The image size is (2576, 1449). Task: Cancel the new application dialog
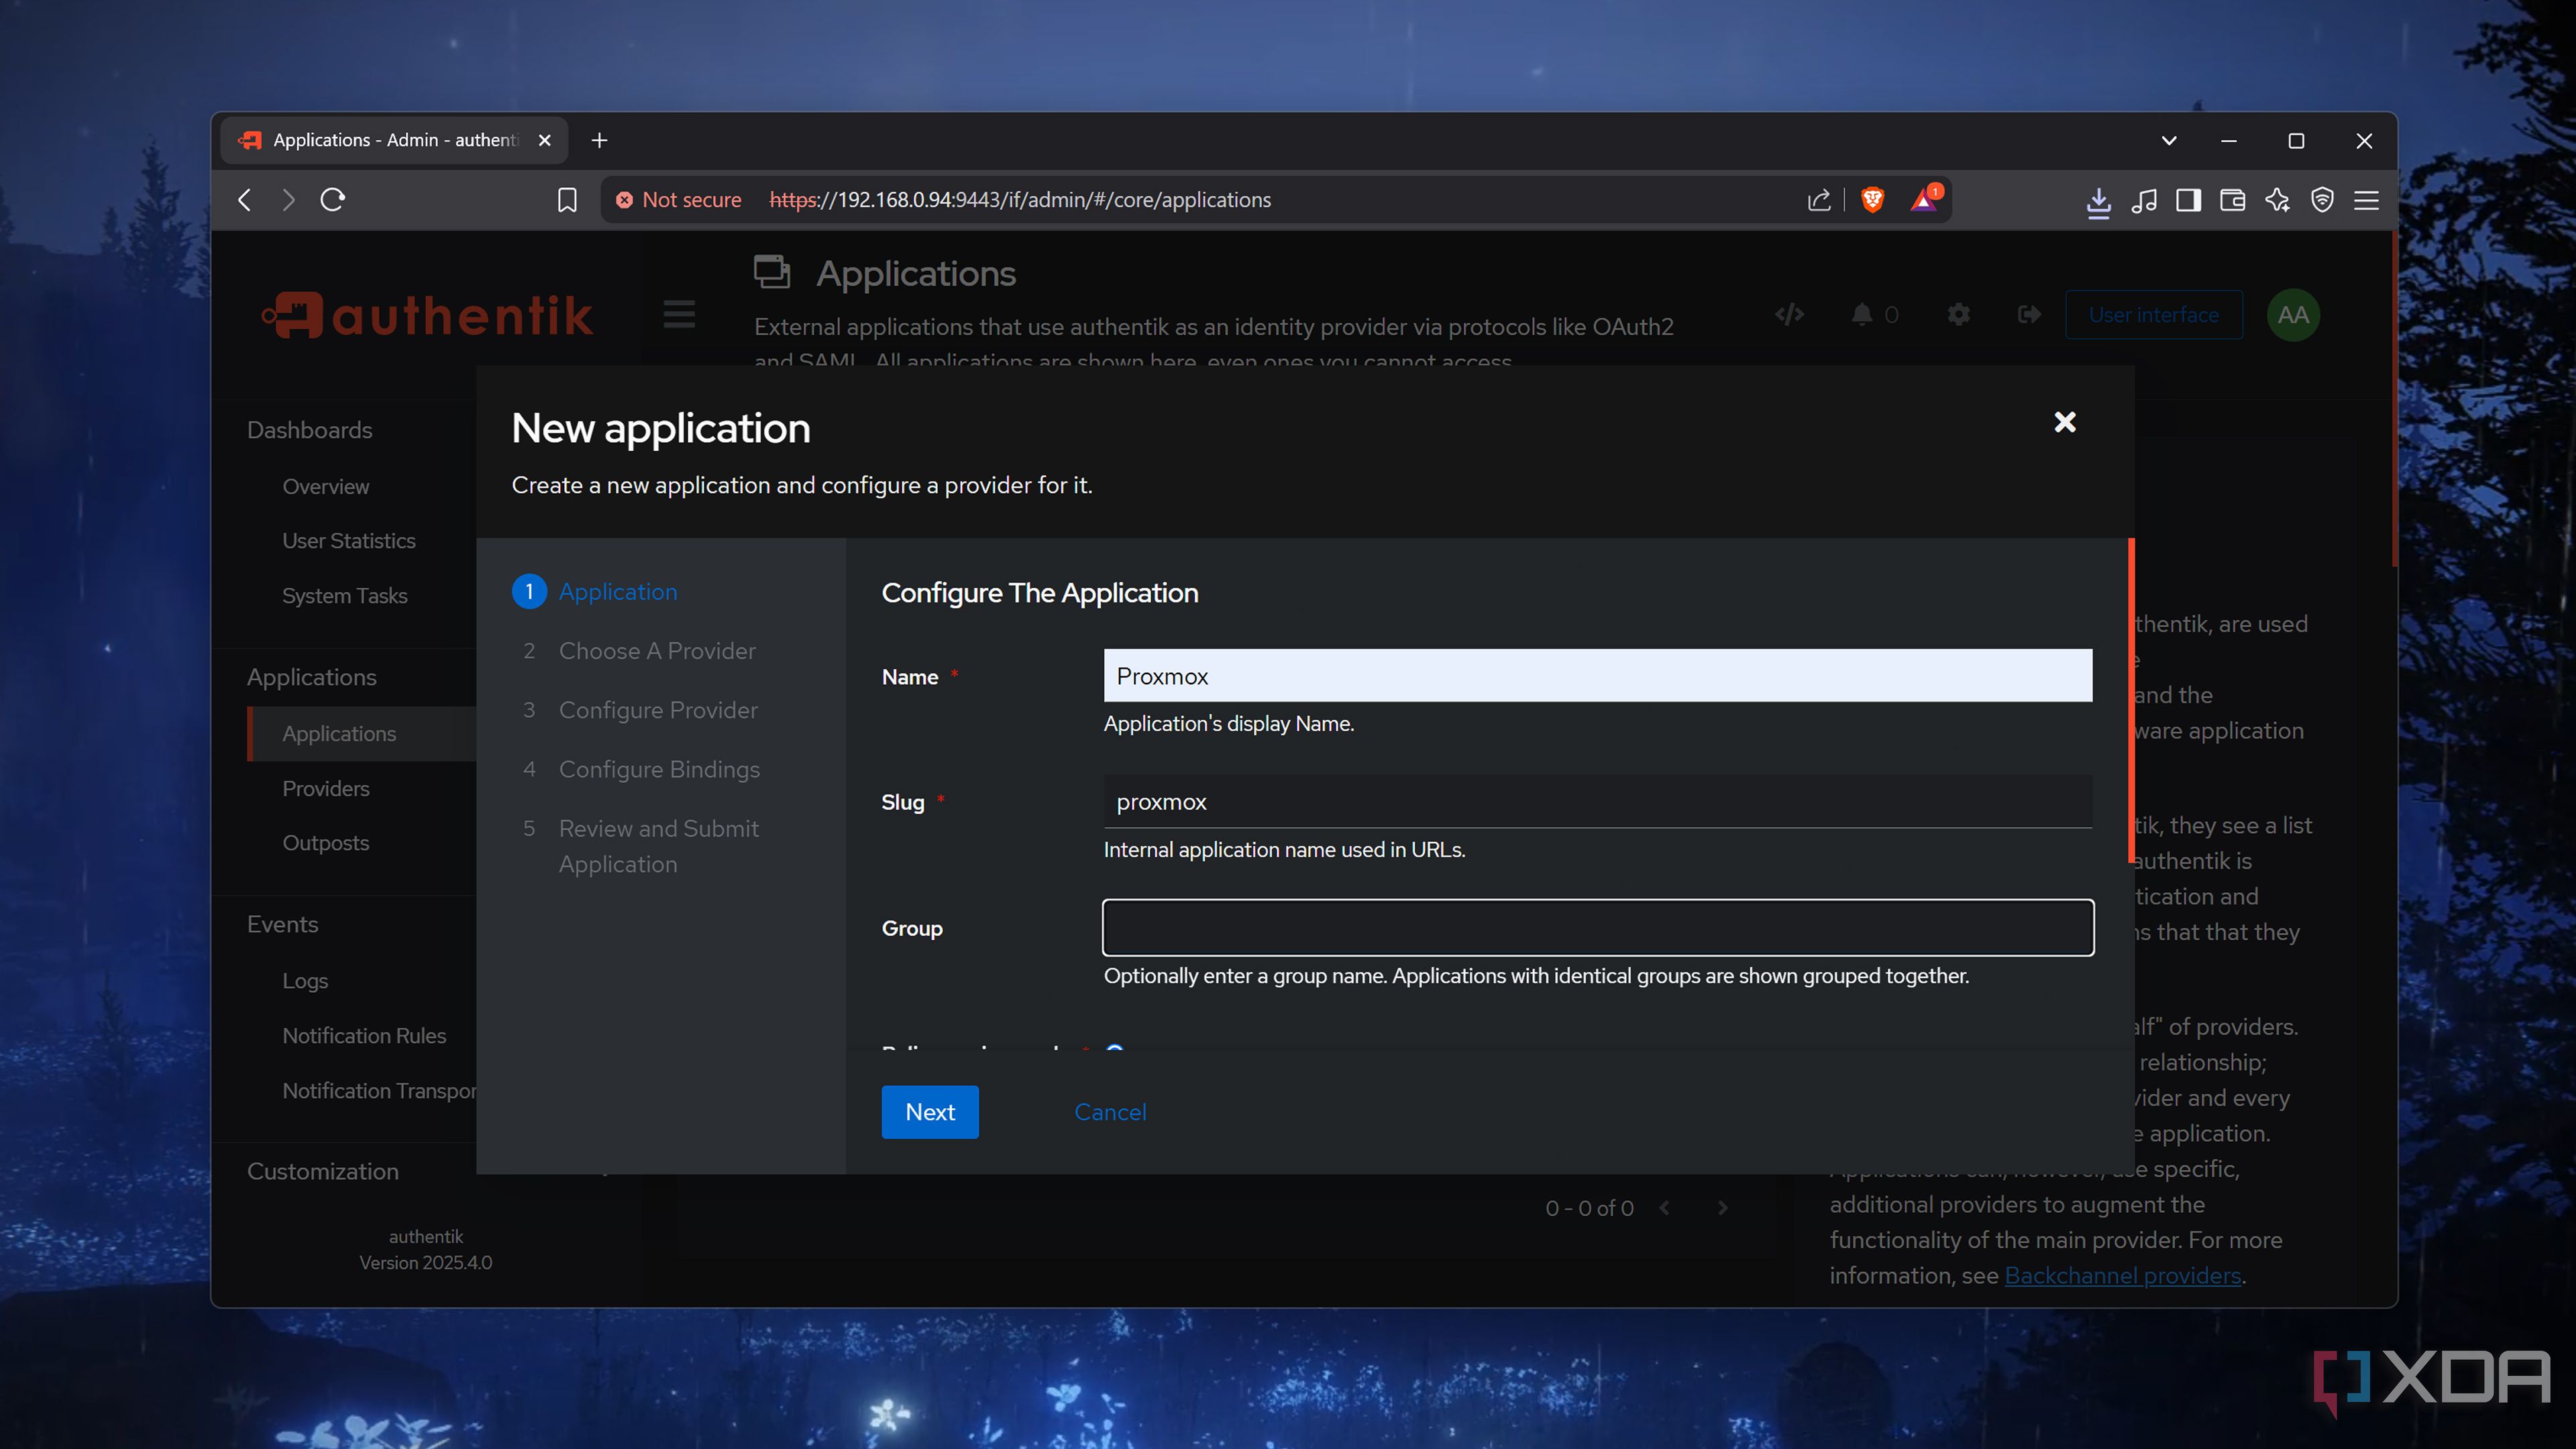pyautogui.click(x=1110, y=1111)
